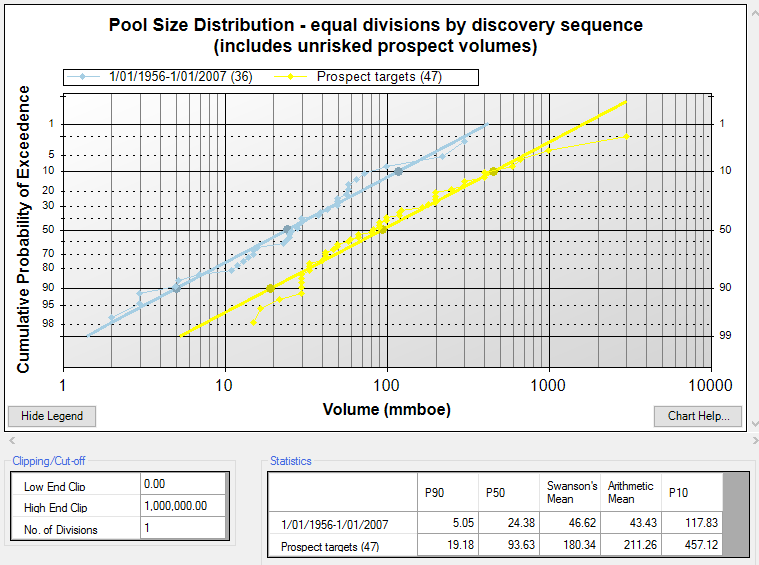Click the blue P50 marker on the fitted line

pyautogui.click(x=287, y=229)
